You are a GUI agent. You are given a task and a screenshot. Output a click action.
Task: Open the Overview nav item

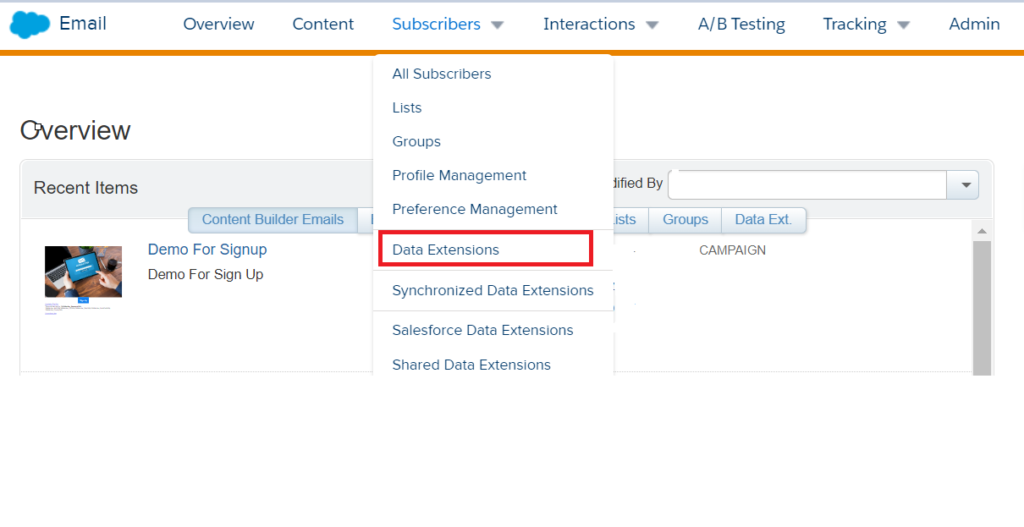pyautogui.click(x=218, y=24)
